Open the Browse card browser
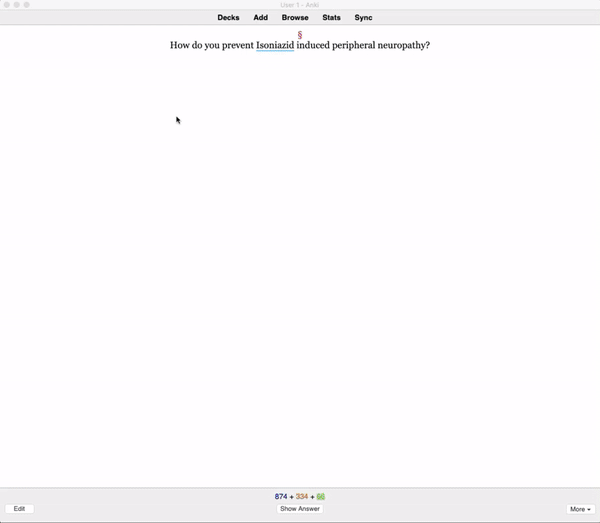 (295, 17)
